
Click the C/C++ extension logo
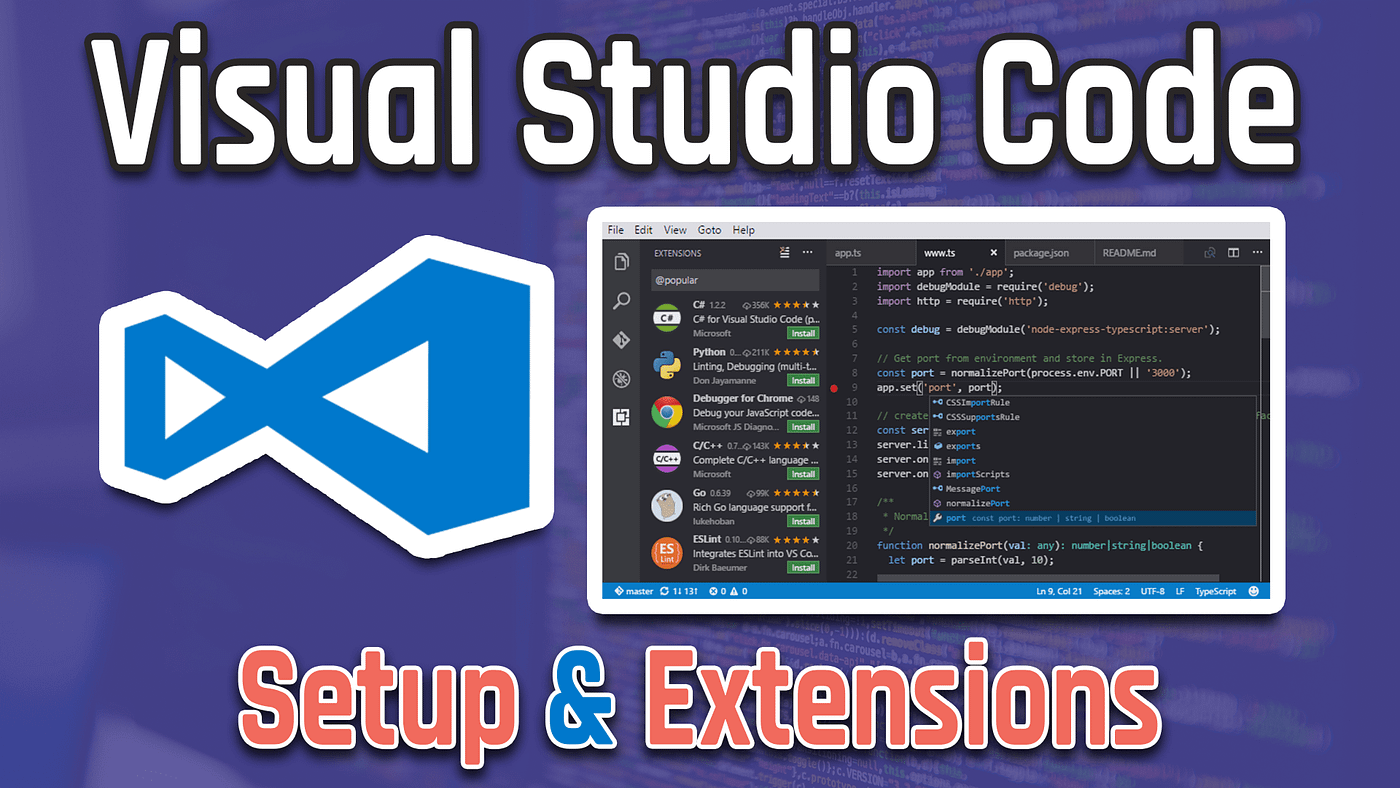click(x=667, y=459)
